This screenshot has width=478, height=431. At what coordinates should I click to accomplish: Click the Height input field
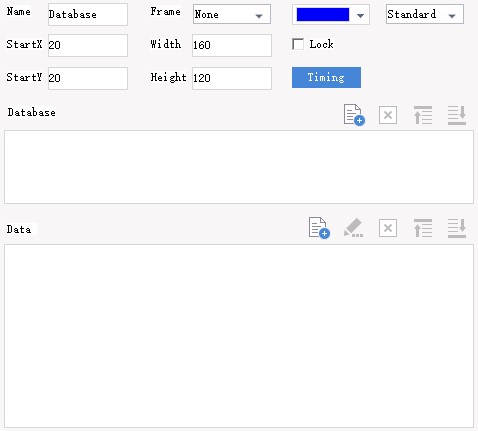point(232,78)
